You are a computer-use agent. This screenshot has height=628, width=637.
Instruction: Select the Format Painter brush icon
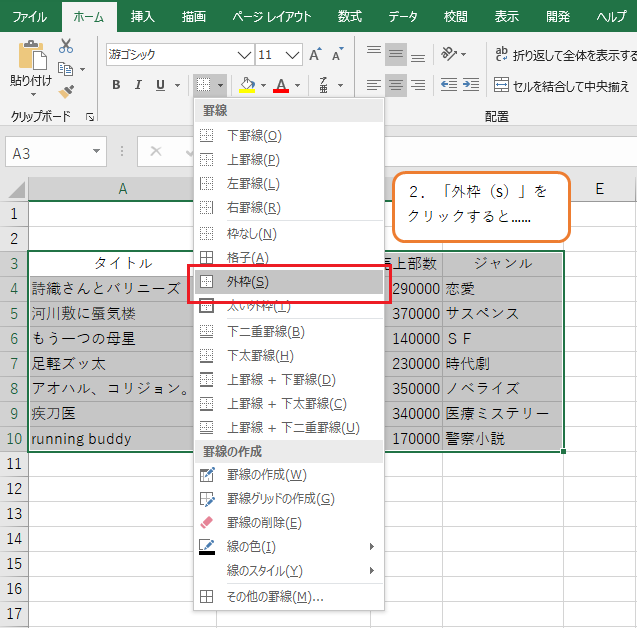click(66, 92)
